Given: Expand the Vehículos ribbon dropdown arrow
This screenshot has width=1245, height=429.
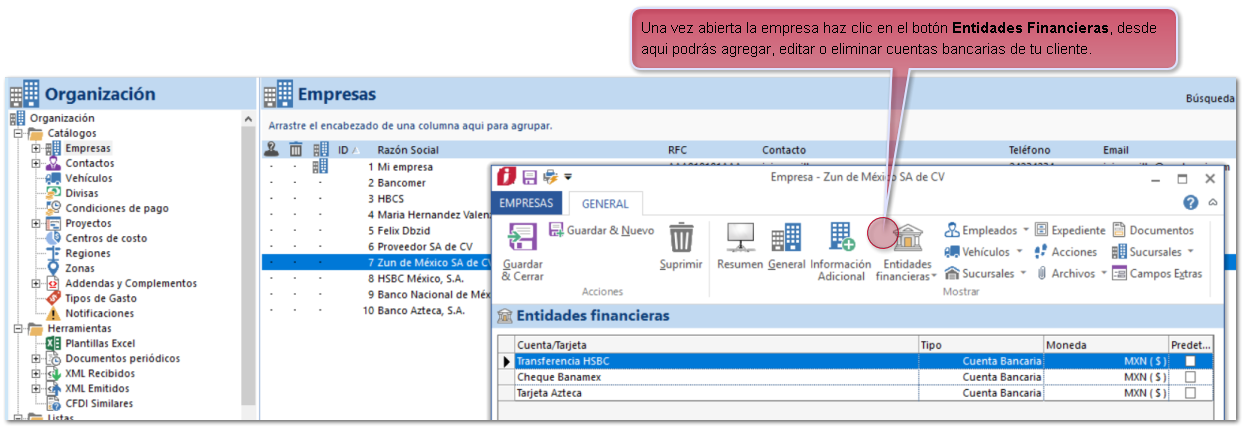Looking at the screenshot, I should tap(1019, 252).
